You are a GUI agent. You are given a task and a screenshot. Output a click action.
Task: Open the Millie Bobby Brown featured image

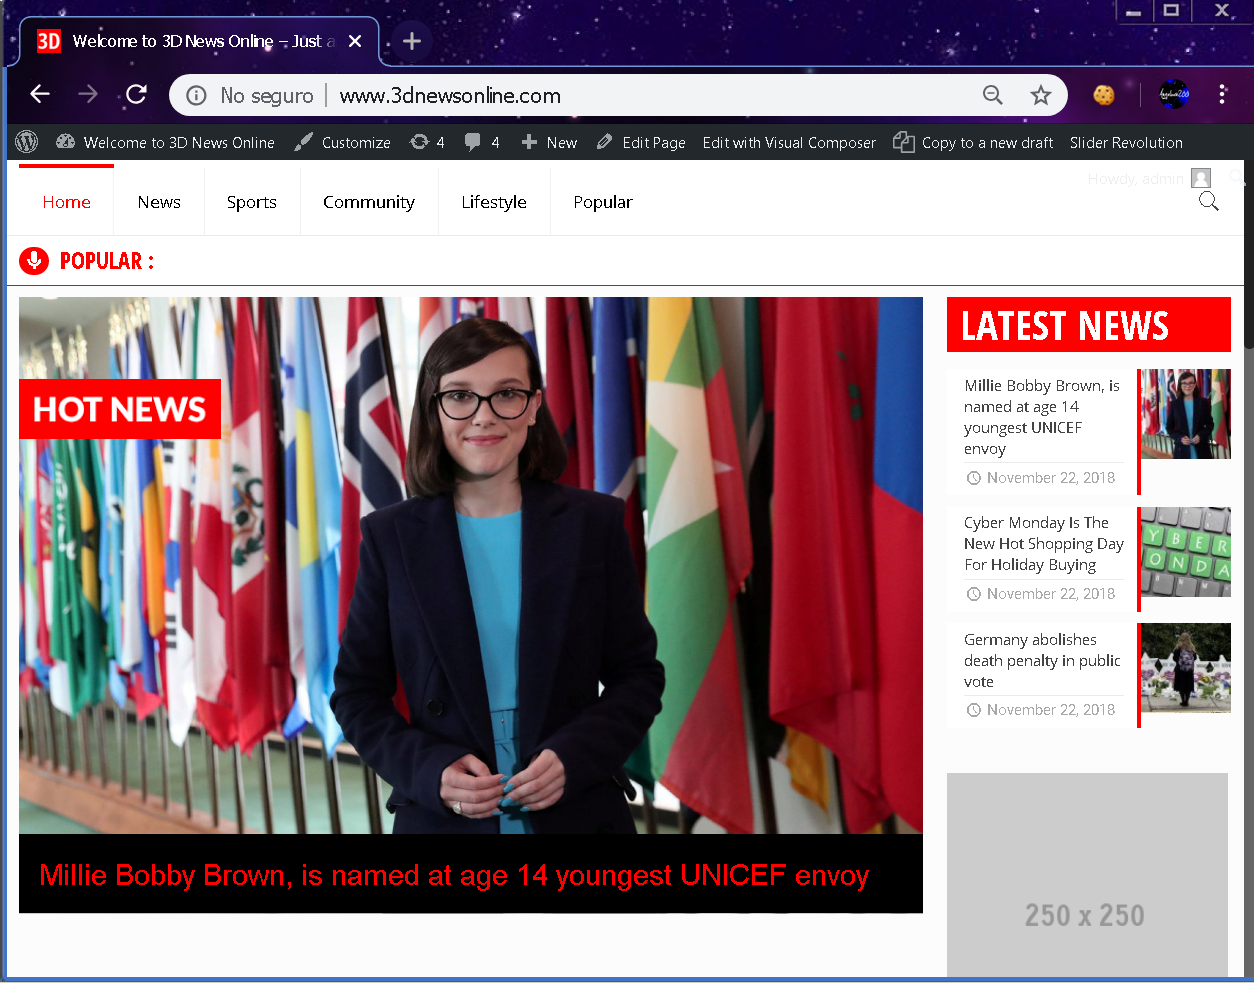tap(471, 565)
